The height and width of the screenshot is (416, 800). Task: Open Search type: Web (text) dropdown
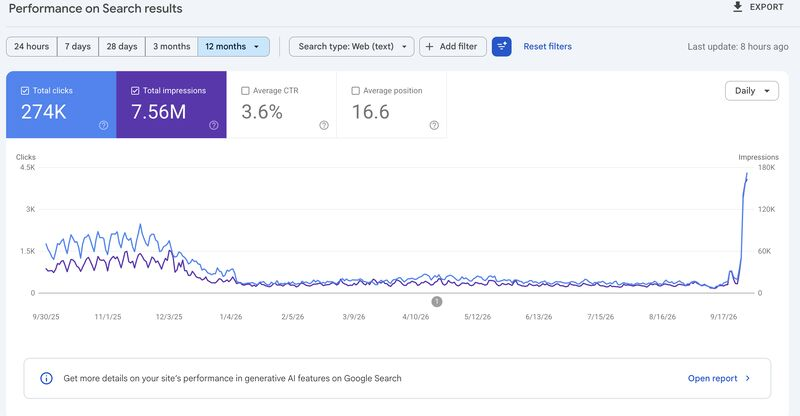pyautogui.click(x=352, y=46)
